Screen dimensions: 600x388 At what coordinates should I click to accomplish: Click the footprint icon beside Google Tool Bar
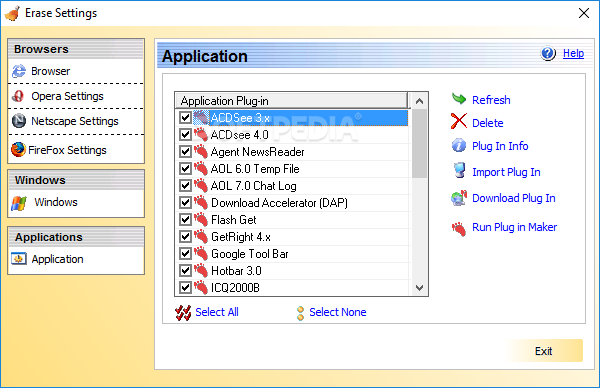click(201, 254)
